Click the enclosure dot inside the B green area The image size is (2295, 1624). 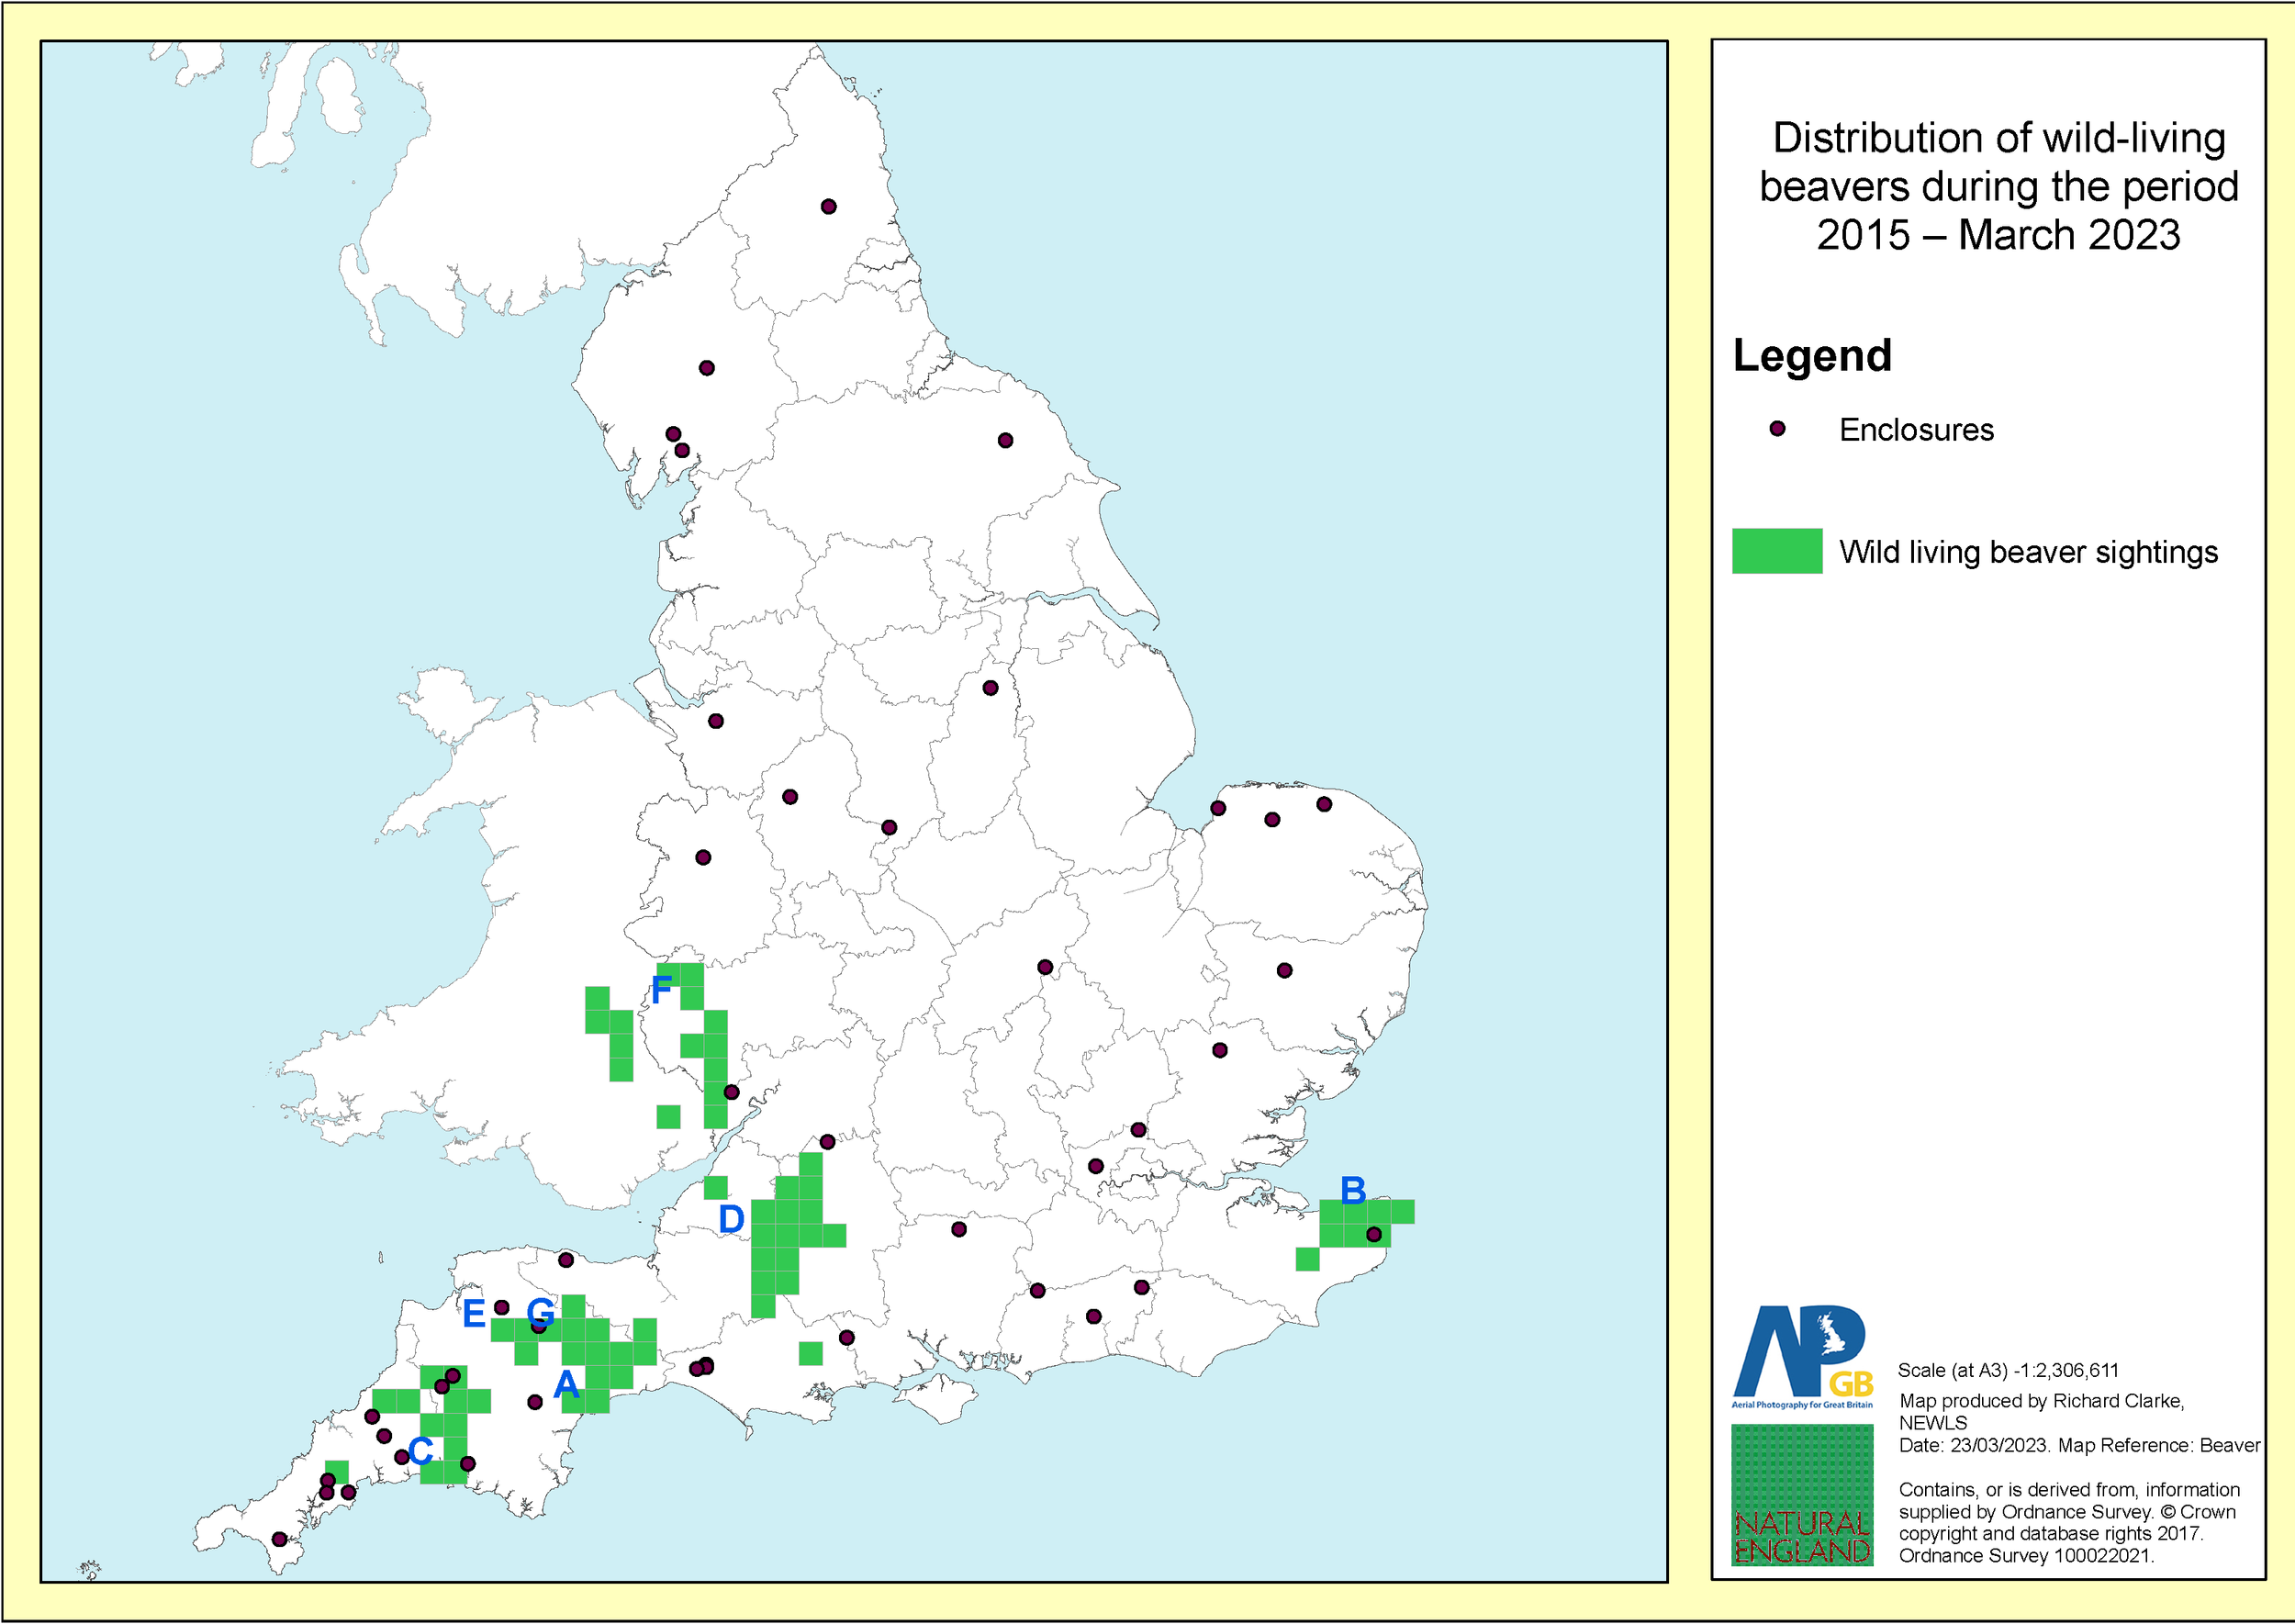point(1373,1235)
